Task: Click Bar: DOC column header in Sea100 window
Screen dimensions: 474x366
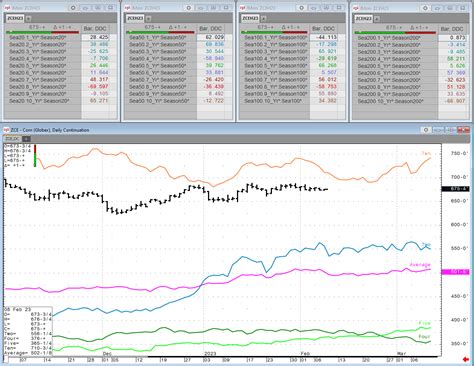Action: [x=323, y=29]
